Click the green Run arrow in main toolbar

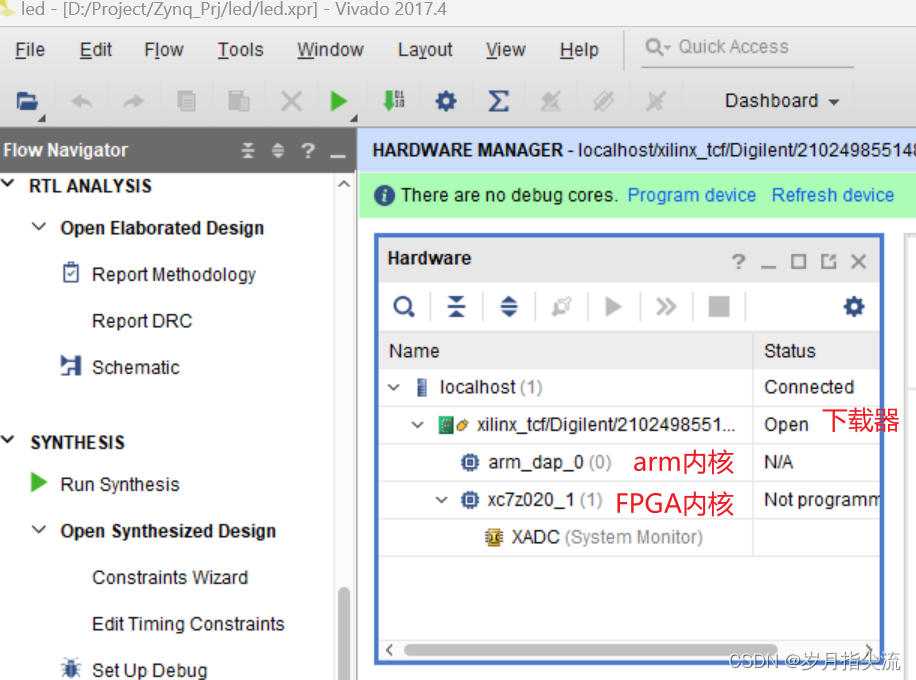point(338,101)
